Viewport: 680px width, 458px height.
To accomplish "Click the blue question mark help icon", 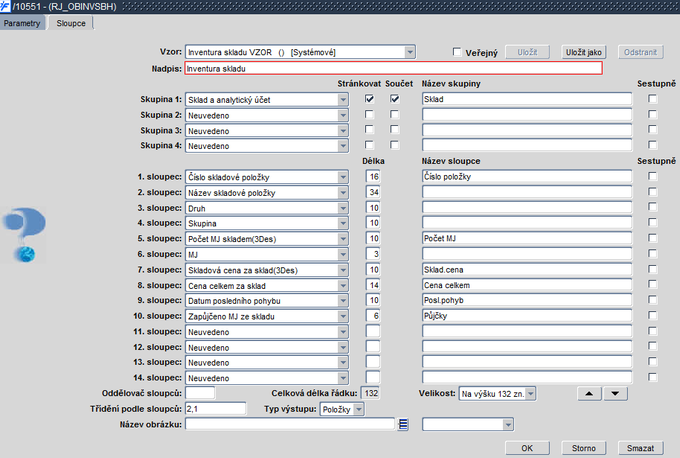I will tap(25, 223).
